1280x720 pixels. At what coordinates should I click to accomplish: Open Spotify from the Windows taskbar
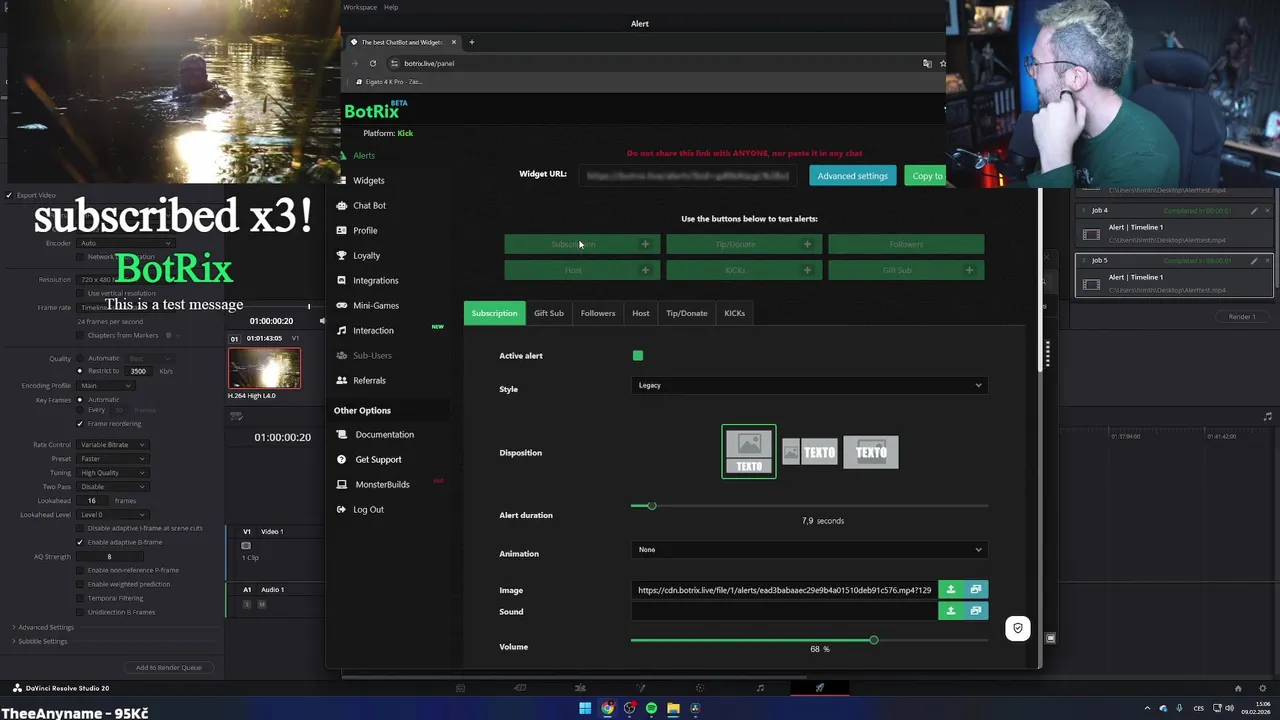(651, 708)
